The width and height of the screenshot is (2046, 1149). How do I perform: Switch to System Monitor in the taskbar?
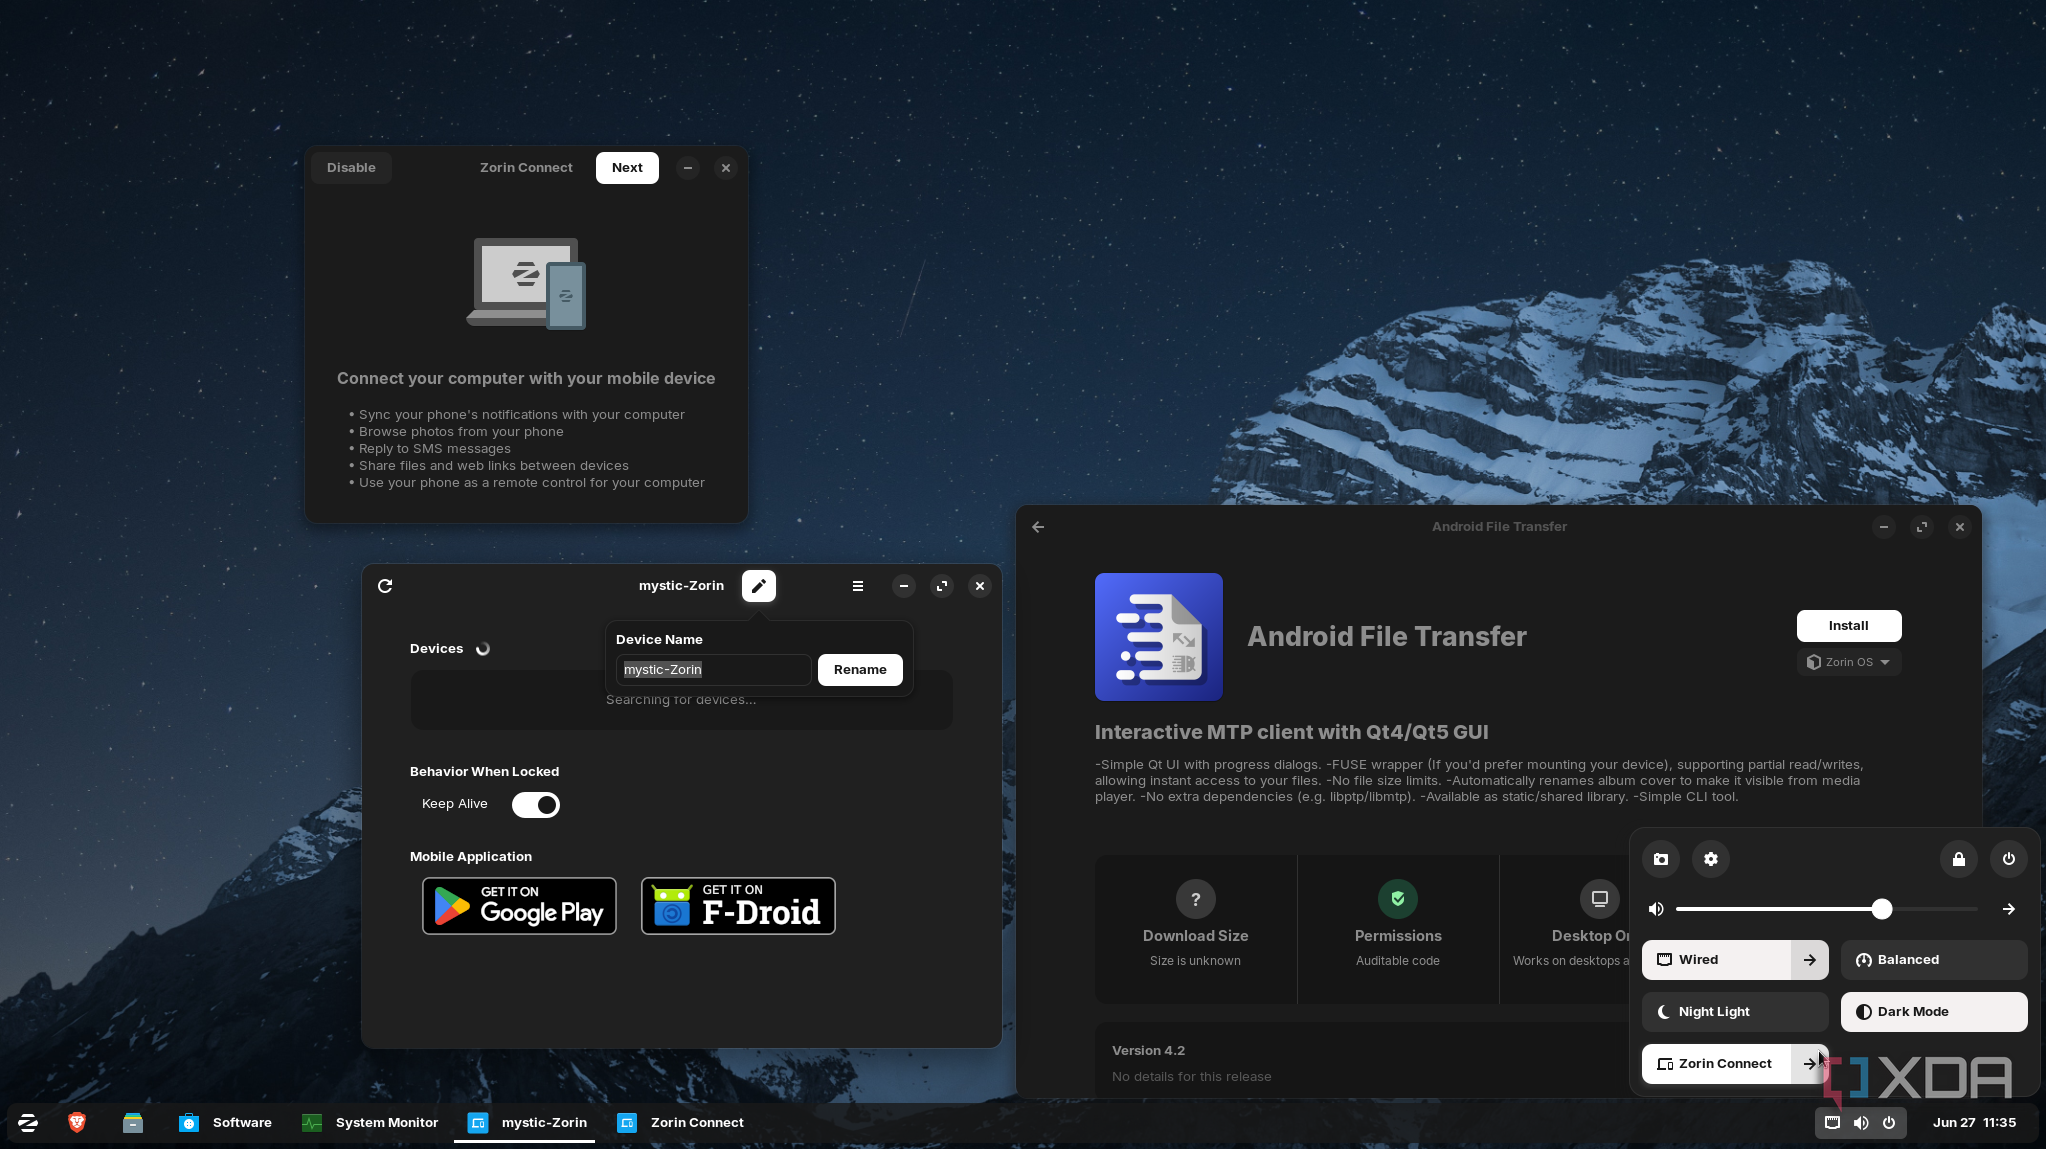coord(371,1122)
